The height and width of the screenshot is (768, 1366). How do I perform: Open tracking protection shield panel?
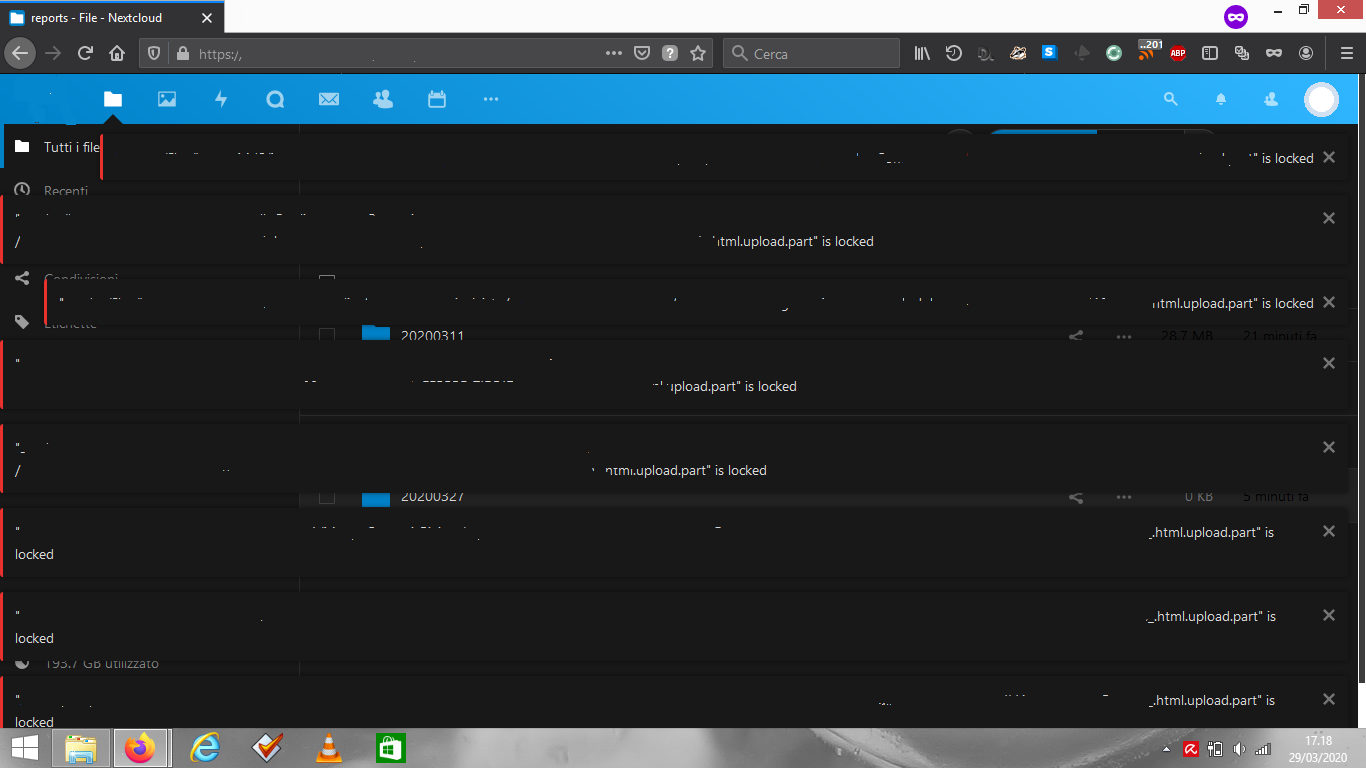click(154, 54)
